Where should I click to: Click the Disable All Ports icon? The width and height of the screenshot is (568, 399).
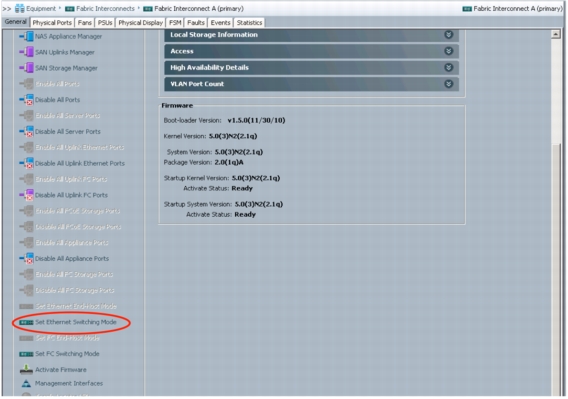[x=26, y=100]
